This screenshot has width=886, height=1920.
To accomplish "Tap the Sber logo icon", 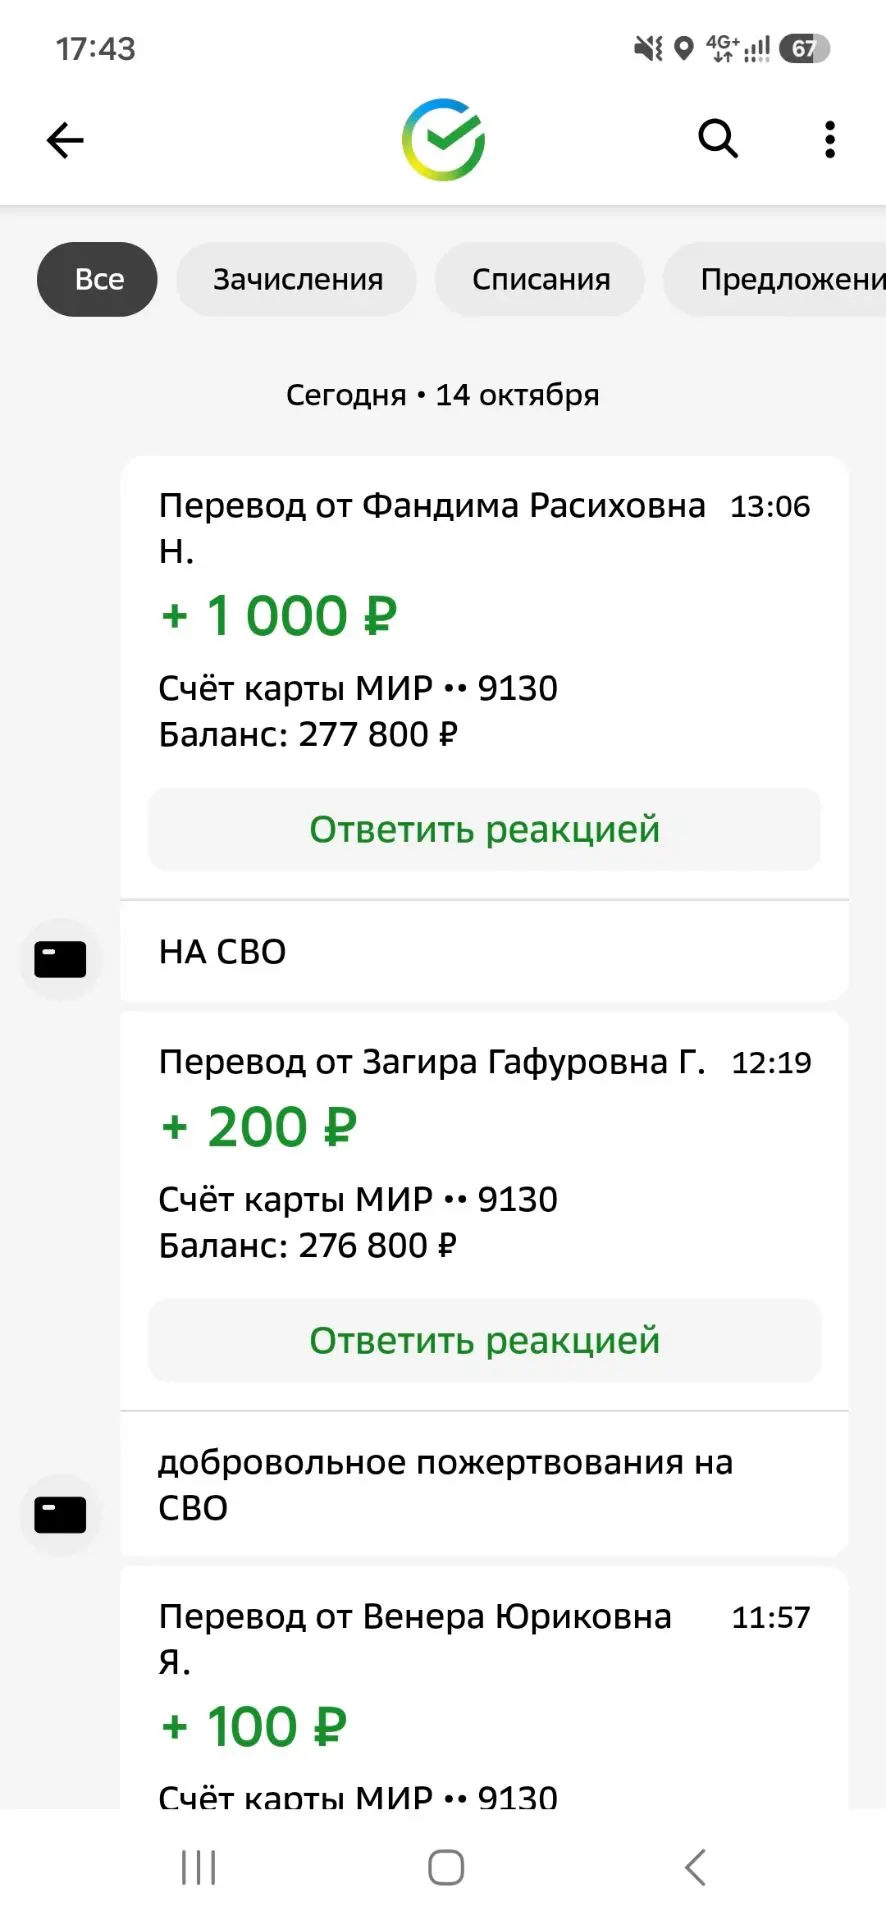I will click(443, 140).
